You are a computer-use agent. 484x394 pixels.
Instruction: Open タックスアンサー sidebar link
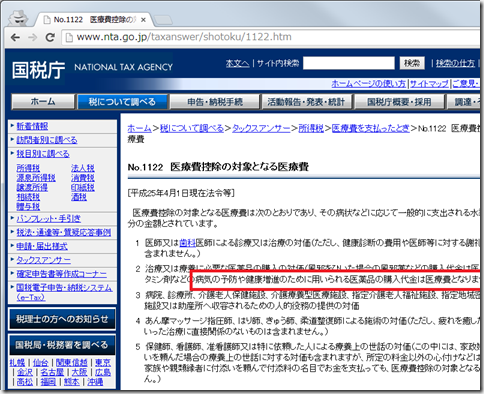coord(44,260)
